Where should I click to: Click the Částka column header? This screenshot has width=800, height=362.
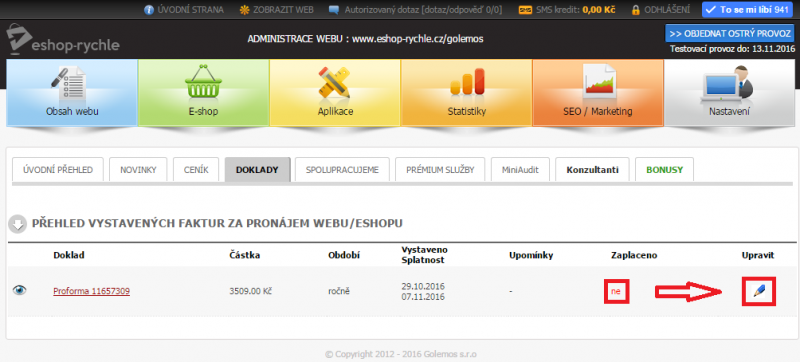[x=245, y=255]
